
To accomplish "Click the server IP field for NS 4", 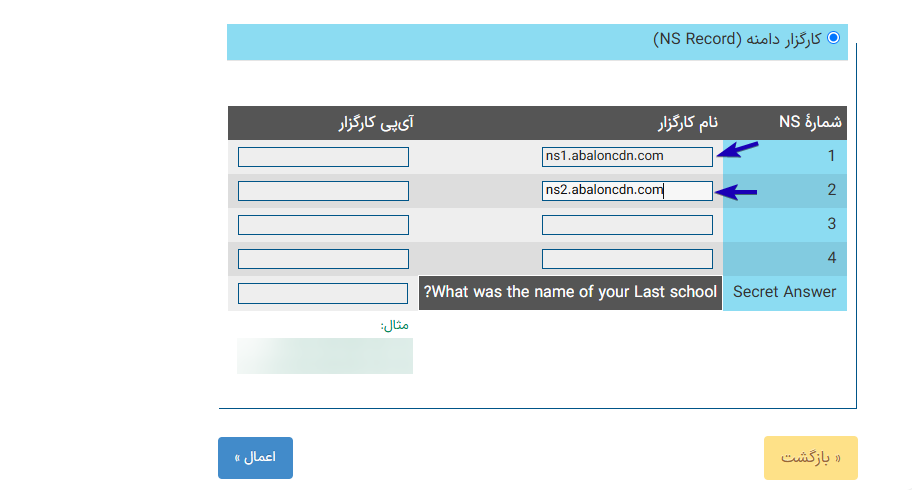I will (323, 259).
